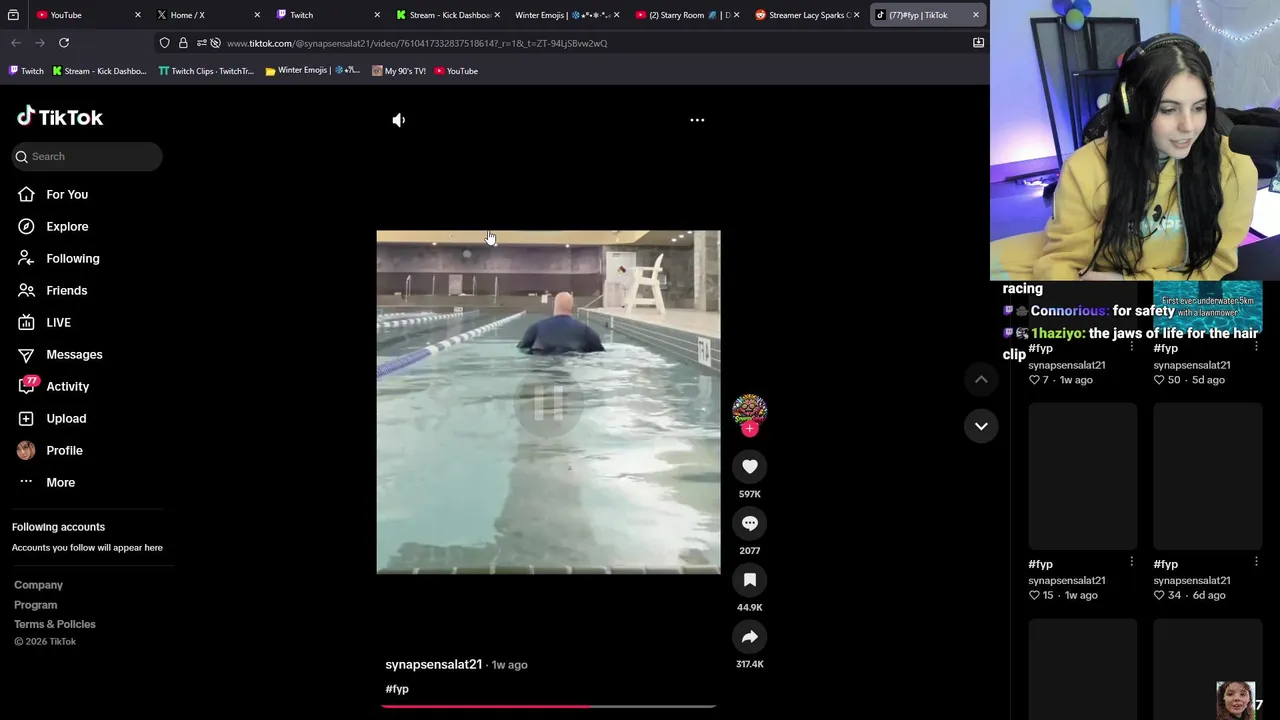Screen dimensions: 1280x720
Task: Open the My 90's TV! bookmark
Action: pos(399,71)
